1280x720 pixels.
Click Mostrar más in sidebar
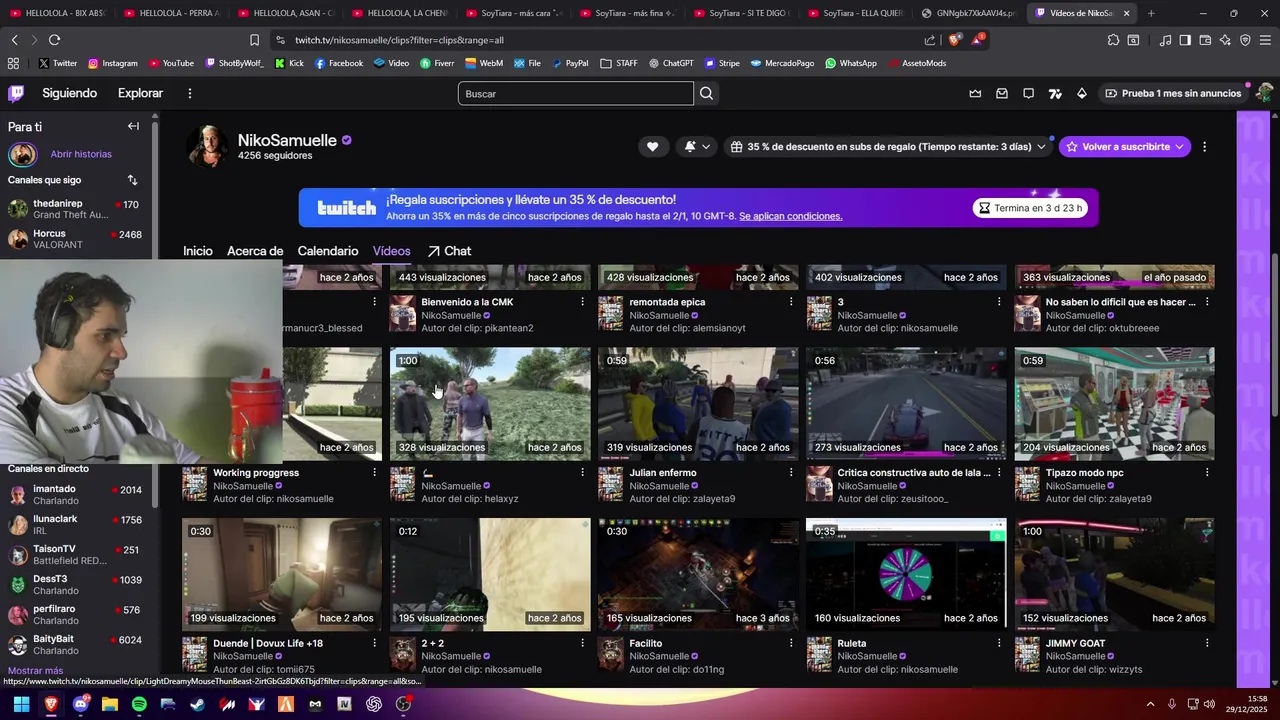pos(35,671)
